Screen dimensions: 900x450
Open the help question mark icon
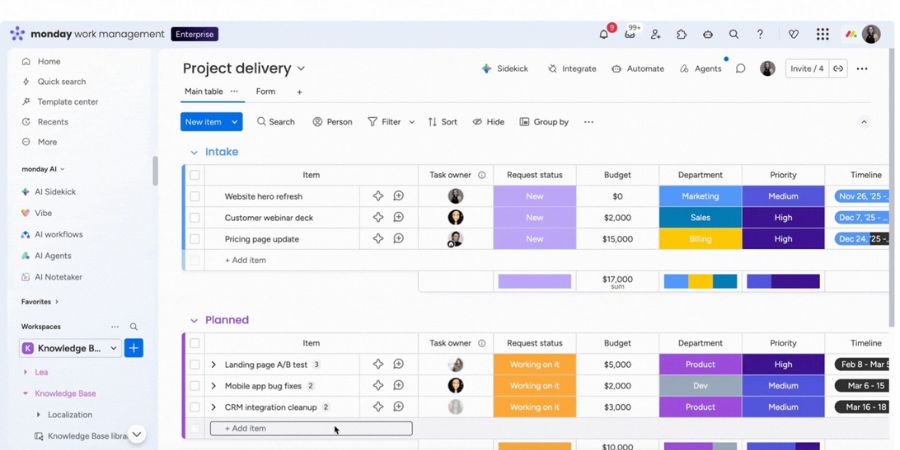[760, 34]
